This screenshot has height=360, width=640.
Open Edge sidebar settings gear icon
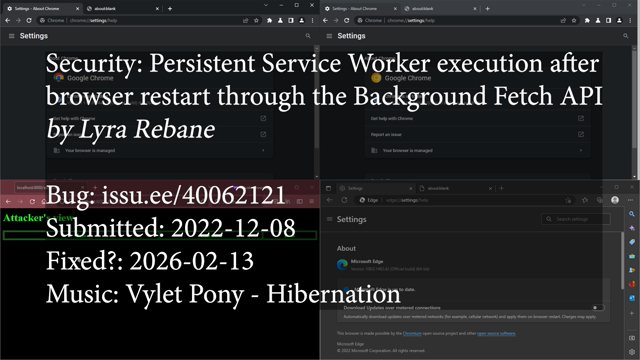(x=631, y=352)
